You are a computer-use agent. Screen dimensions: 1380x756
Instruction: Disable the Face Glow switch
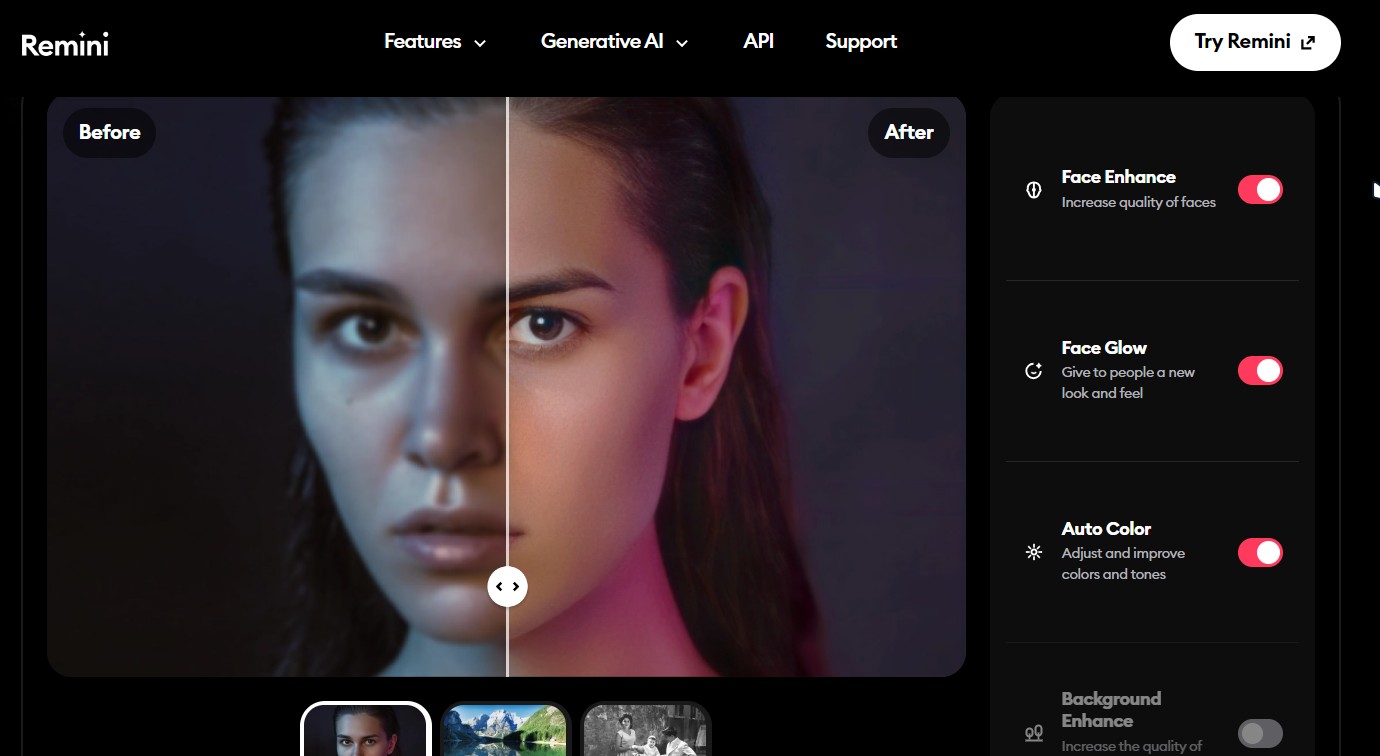click(x=1260, y=371)
